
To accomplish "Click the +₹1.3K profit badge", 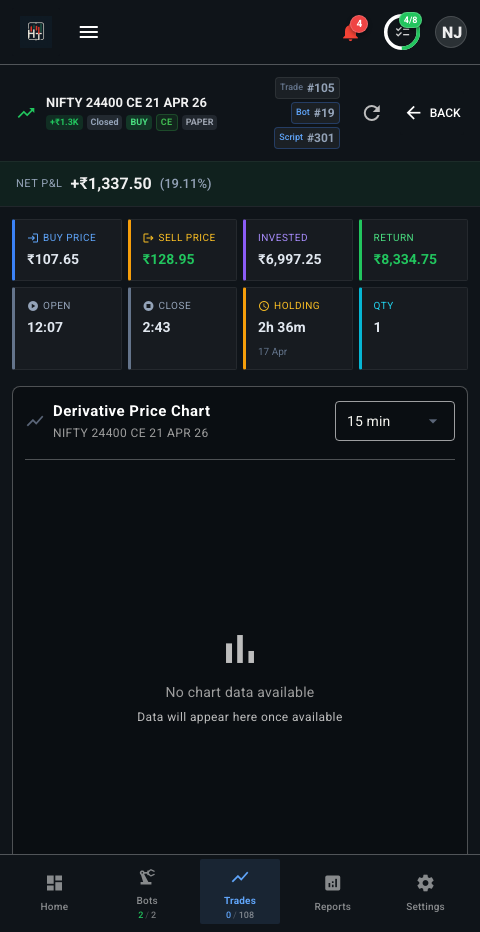I will point(64,122).
